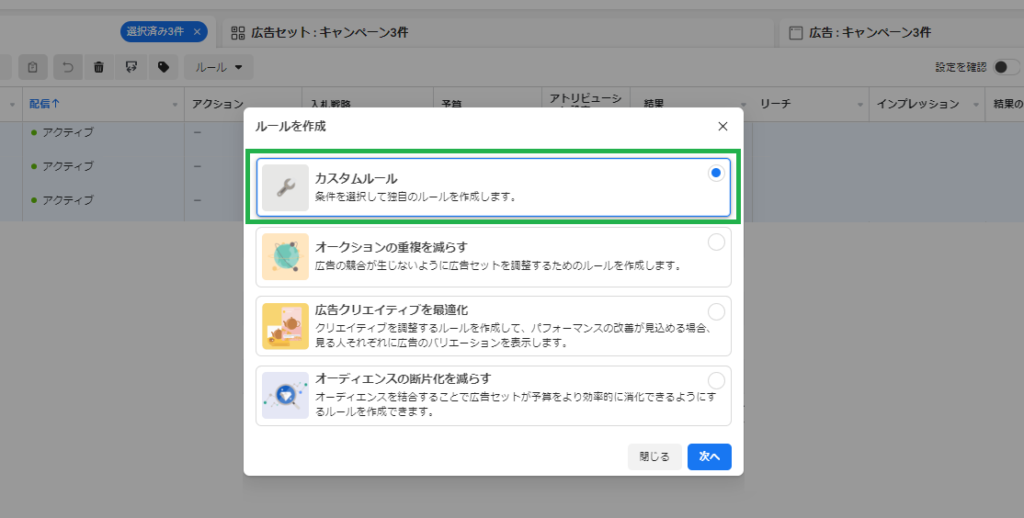Select the カスタムルール radio button
This screenshot has width=1024, height=518.
(716, 173)
